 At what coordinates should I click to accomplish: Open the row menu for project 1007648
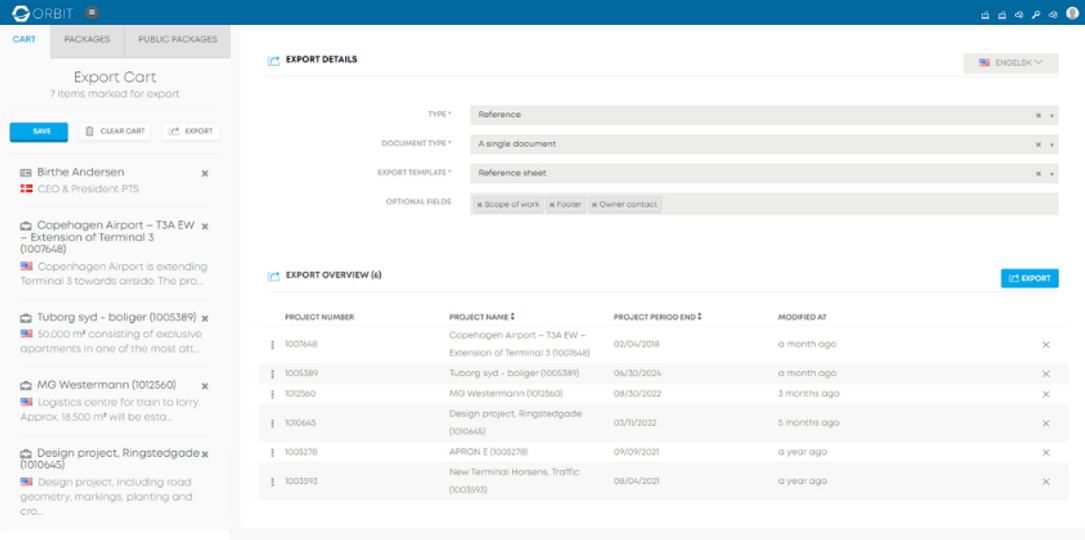click(272, 344)
